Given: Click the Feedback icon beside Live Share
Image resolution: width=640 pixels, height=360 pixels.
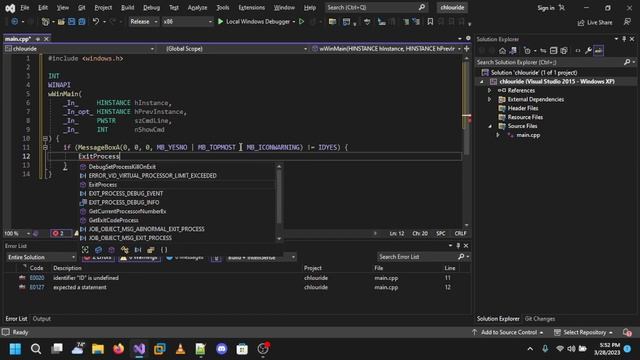Looking at the screenshot, I should click(x=627, y=22).
